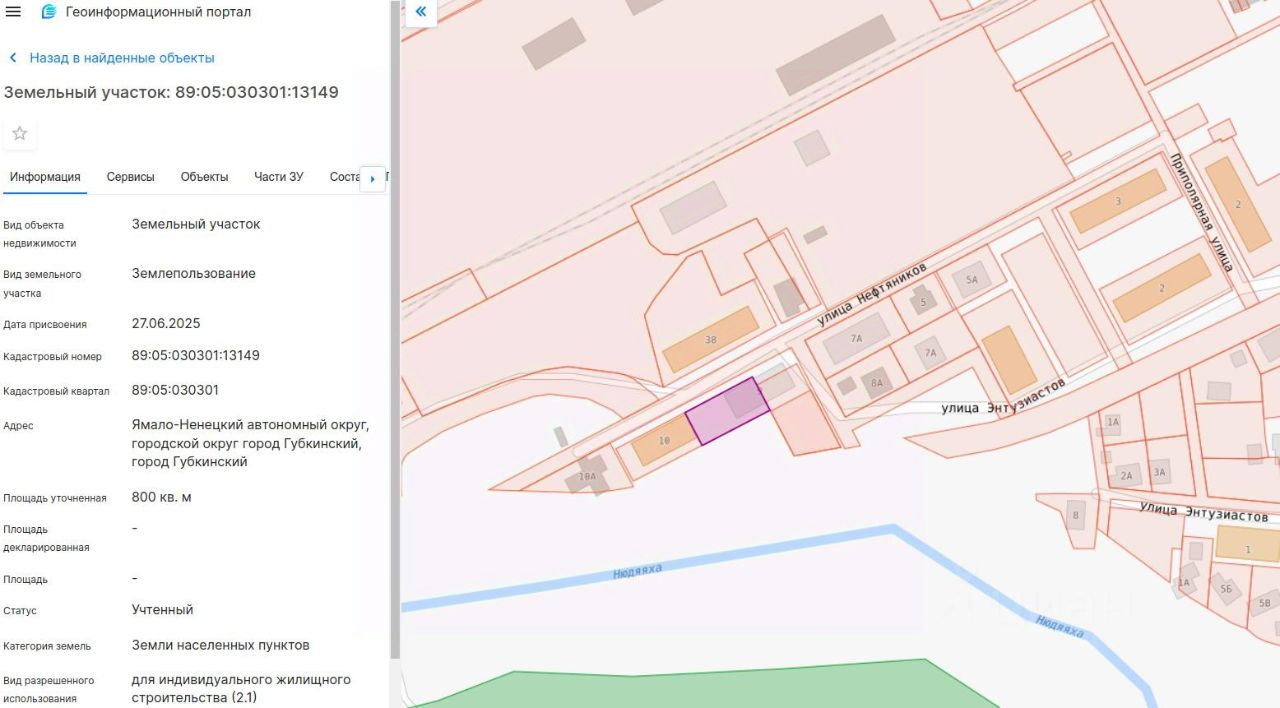
Task: Click building 10 next to the parcel
Action: (664, 440)
